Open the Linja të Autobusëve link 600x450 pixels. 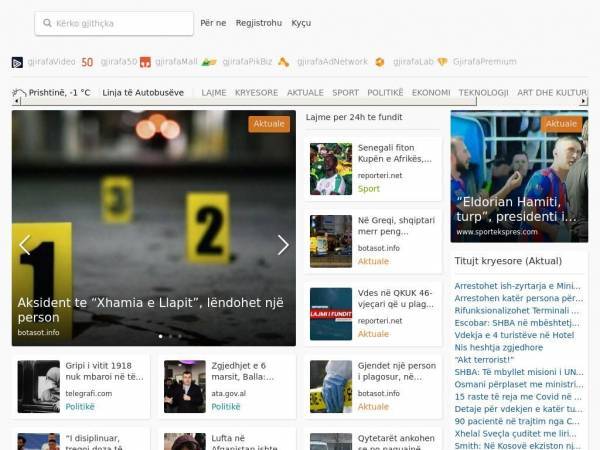[143, 93]
